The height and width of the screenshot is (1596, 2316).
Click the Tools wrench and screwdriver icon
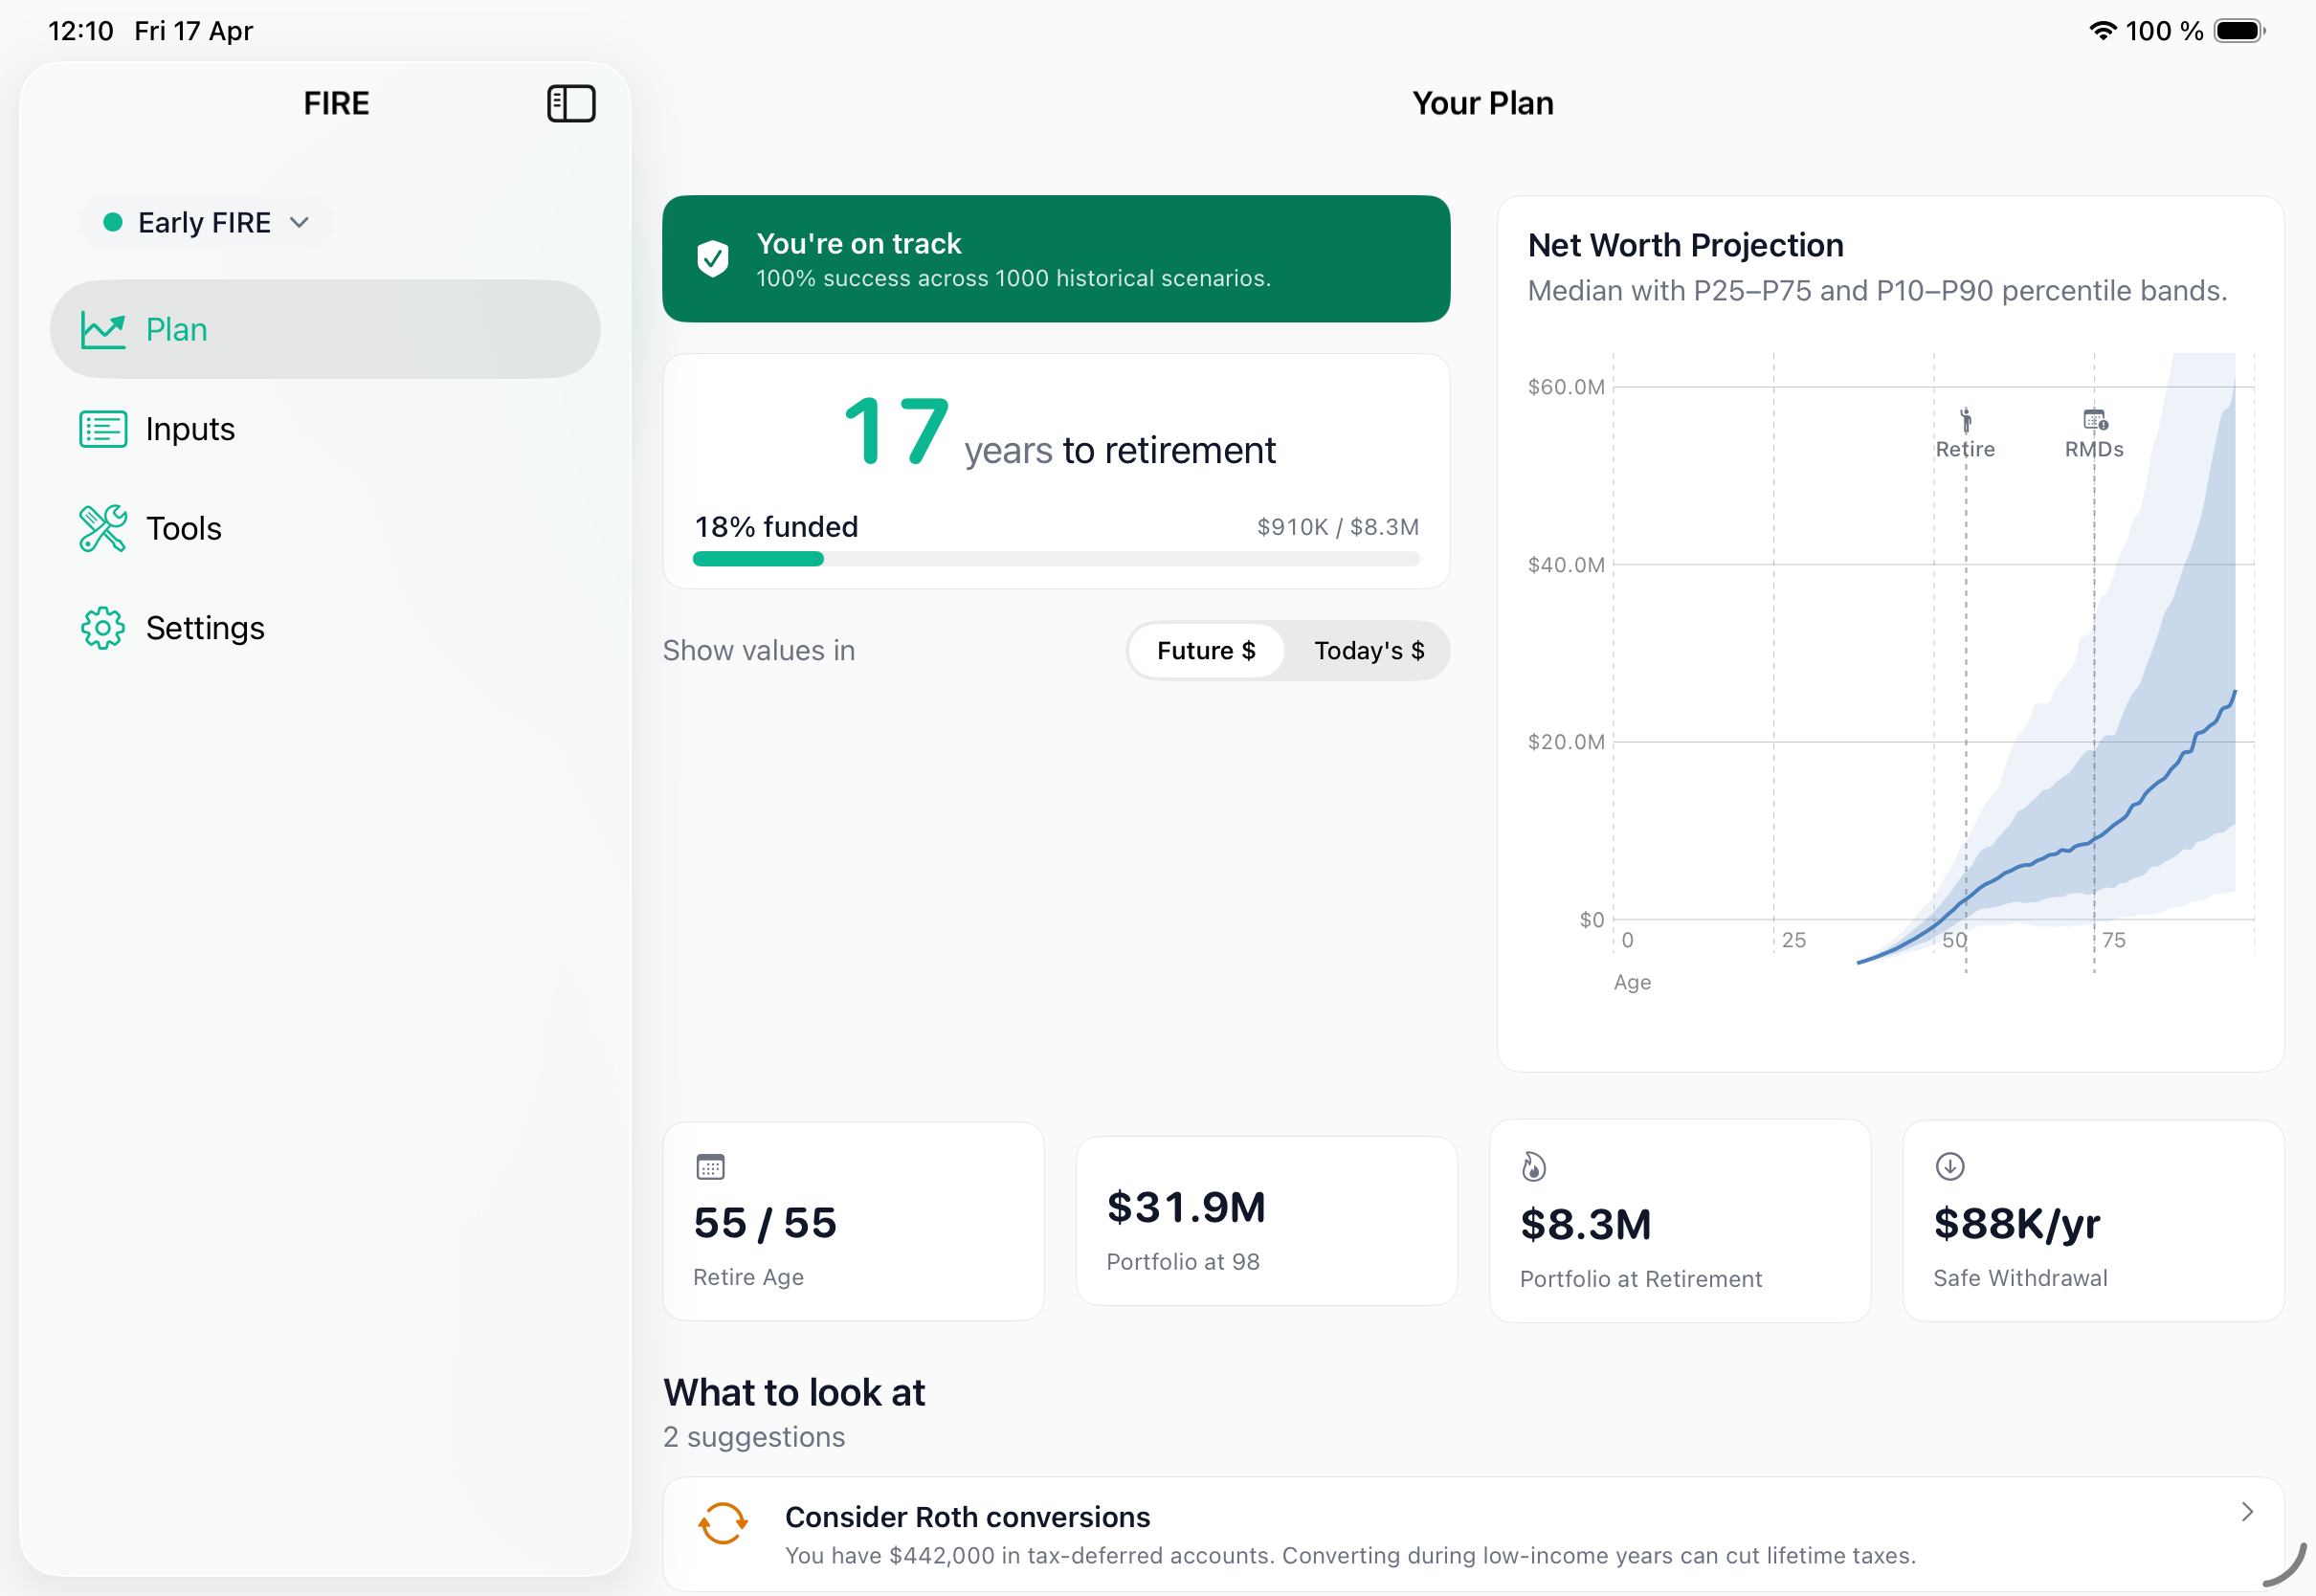pos(103,528)
